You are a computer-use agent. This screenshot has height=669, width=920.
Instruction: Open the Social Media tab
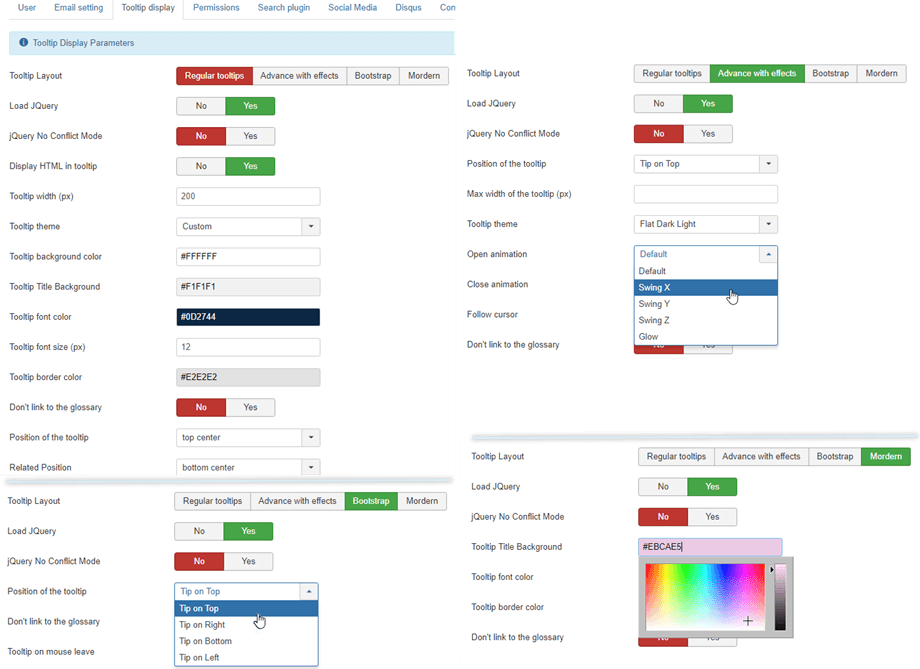coord(352,8)
